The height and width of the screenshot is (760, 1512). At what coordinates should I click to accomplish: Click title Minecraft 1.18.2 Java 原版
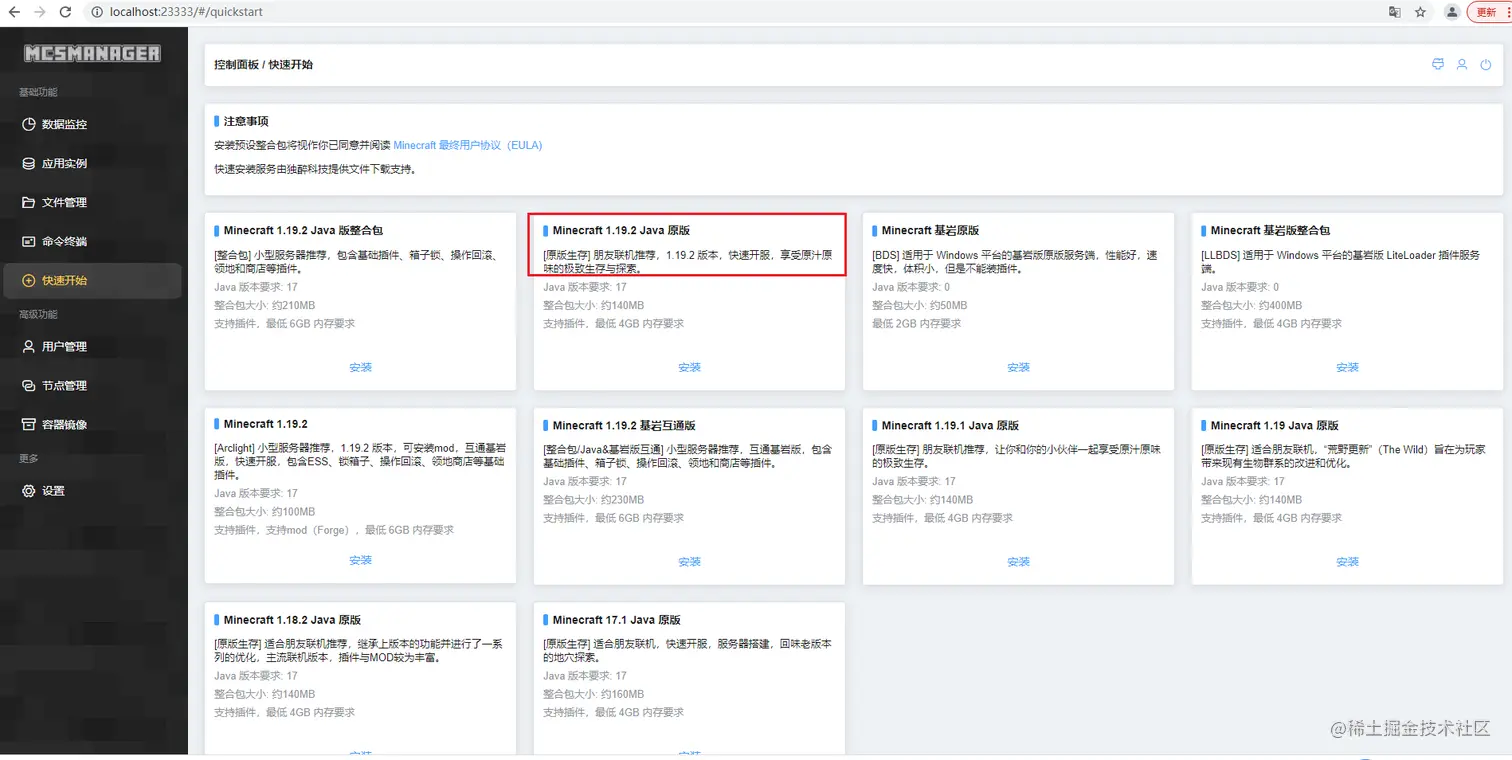[292, 620]
